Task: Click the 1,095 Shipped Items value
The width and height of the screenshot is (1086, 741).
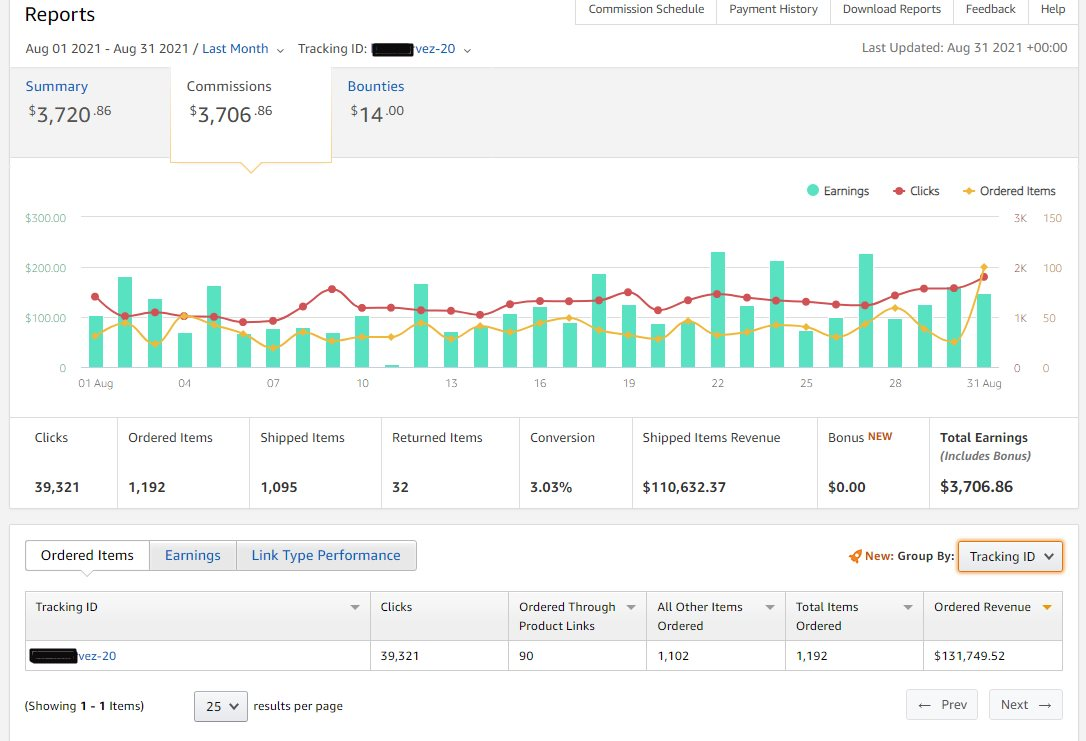Action: pyautogui.click(x=278, y=488)
